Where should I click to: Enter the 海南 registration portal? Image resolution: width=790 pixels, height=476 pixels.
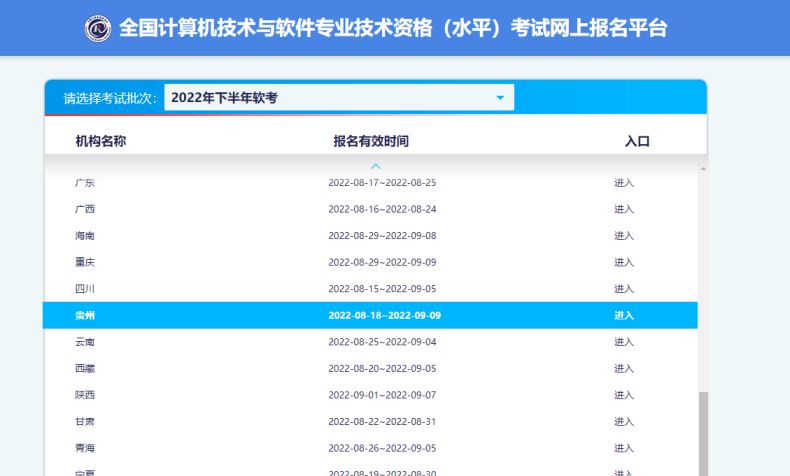pos(624,236)
